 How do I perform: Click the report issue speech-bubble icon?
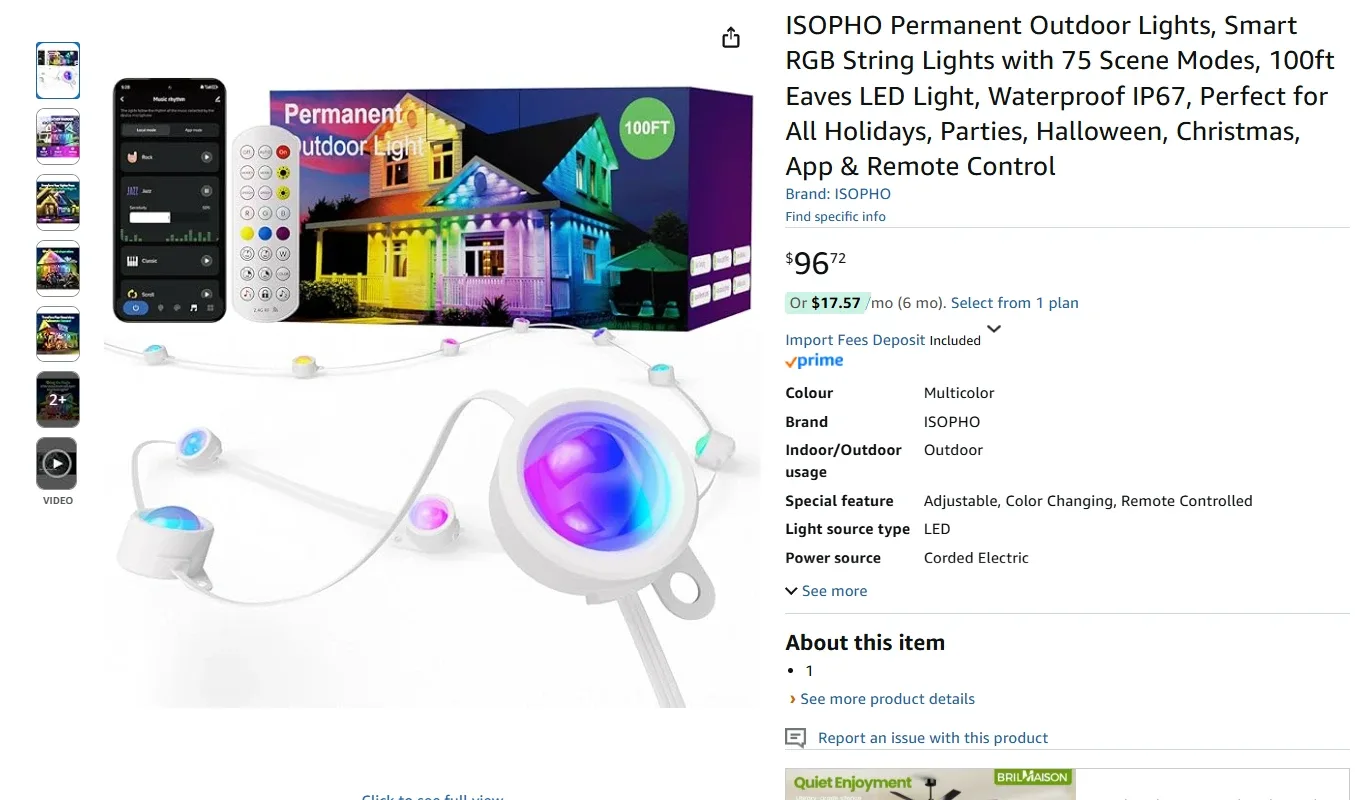coord(794,737)
